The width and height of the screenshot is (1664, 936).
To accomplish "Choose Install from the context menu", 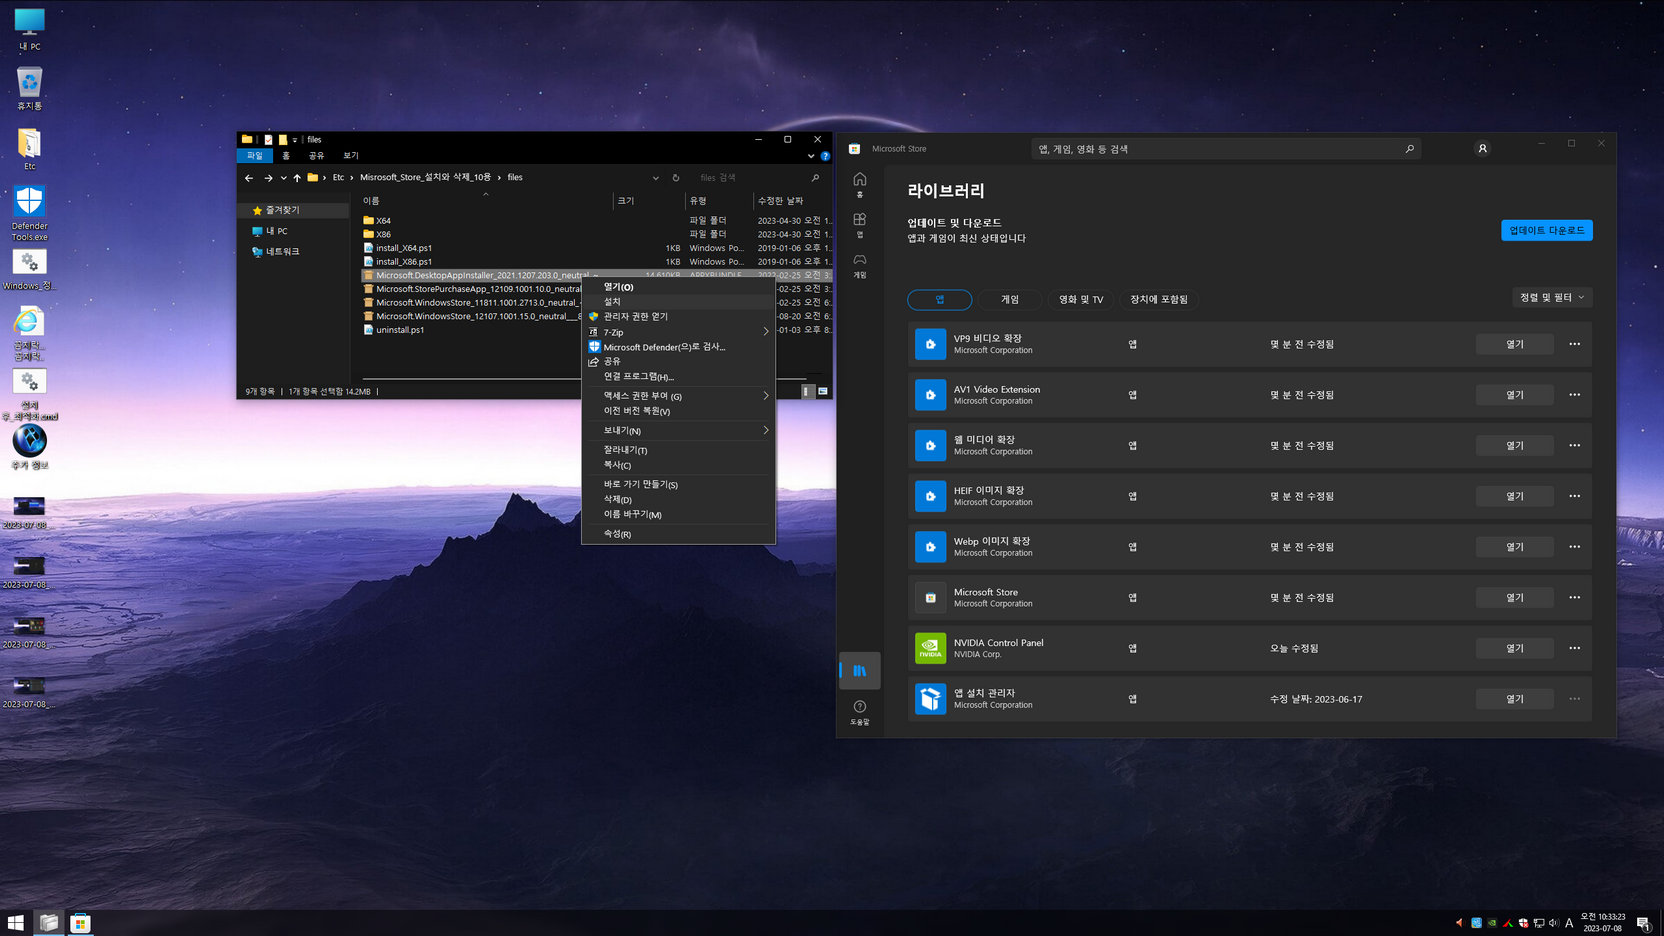I will (678, 301).
